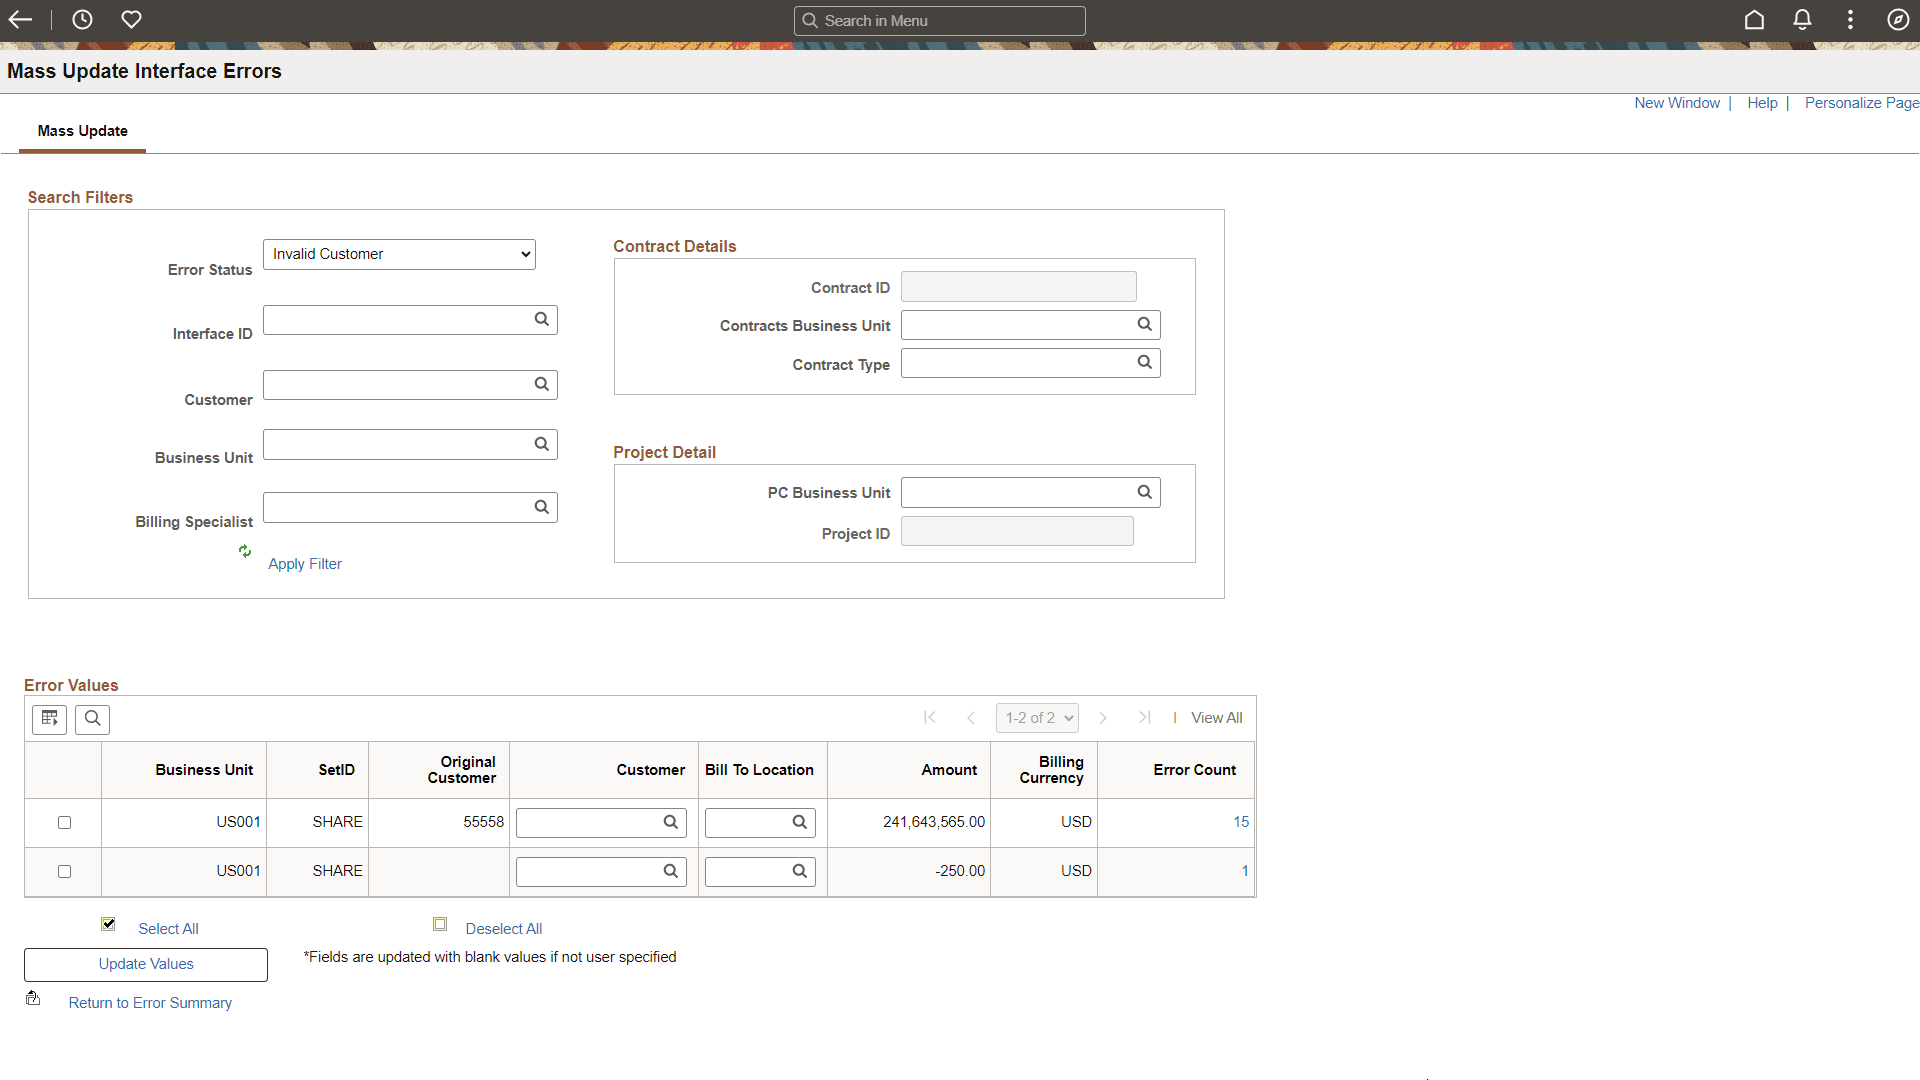Click the Search in Menu field
This screenshot has width=1920, height=1080.
click(940, 21)
